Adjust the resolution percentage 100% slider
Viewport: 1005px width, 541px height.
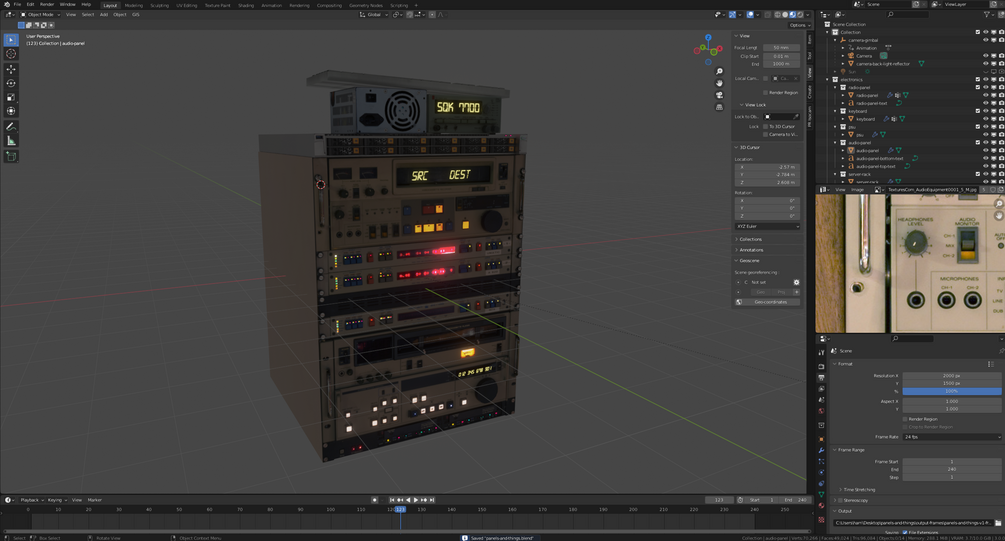click(x=952, y=391)
